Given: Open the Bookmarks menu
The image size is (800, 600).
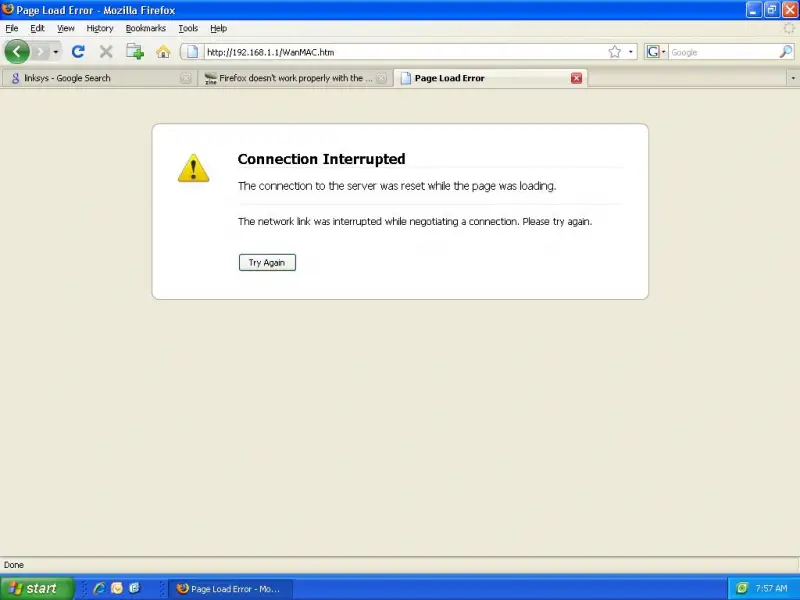Looking at the screenshot, I should (146, 29).
